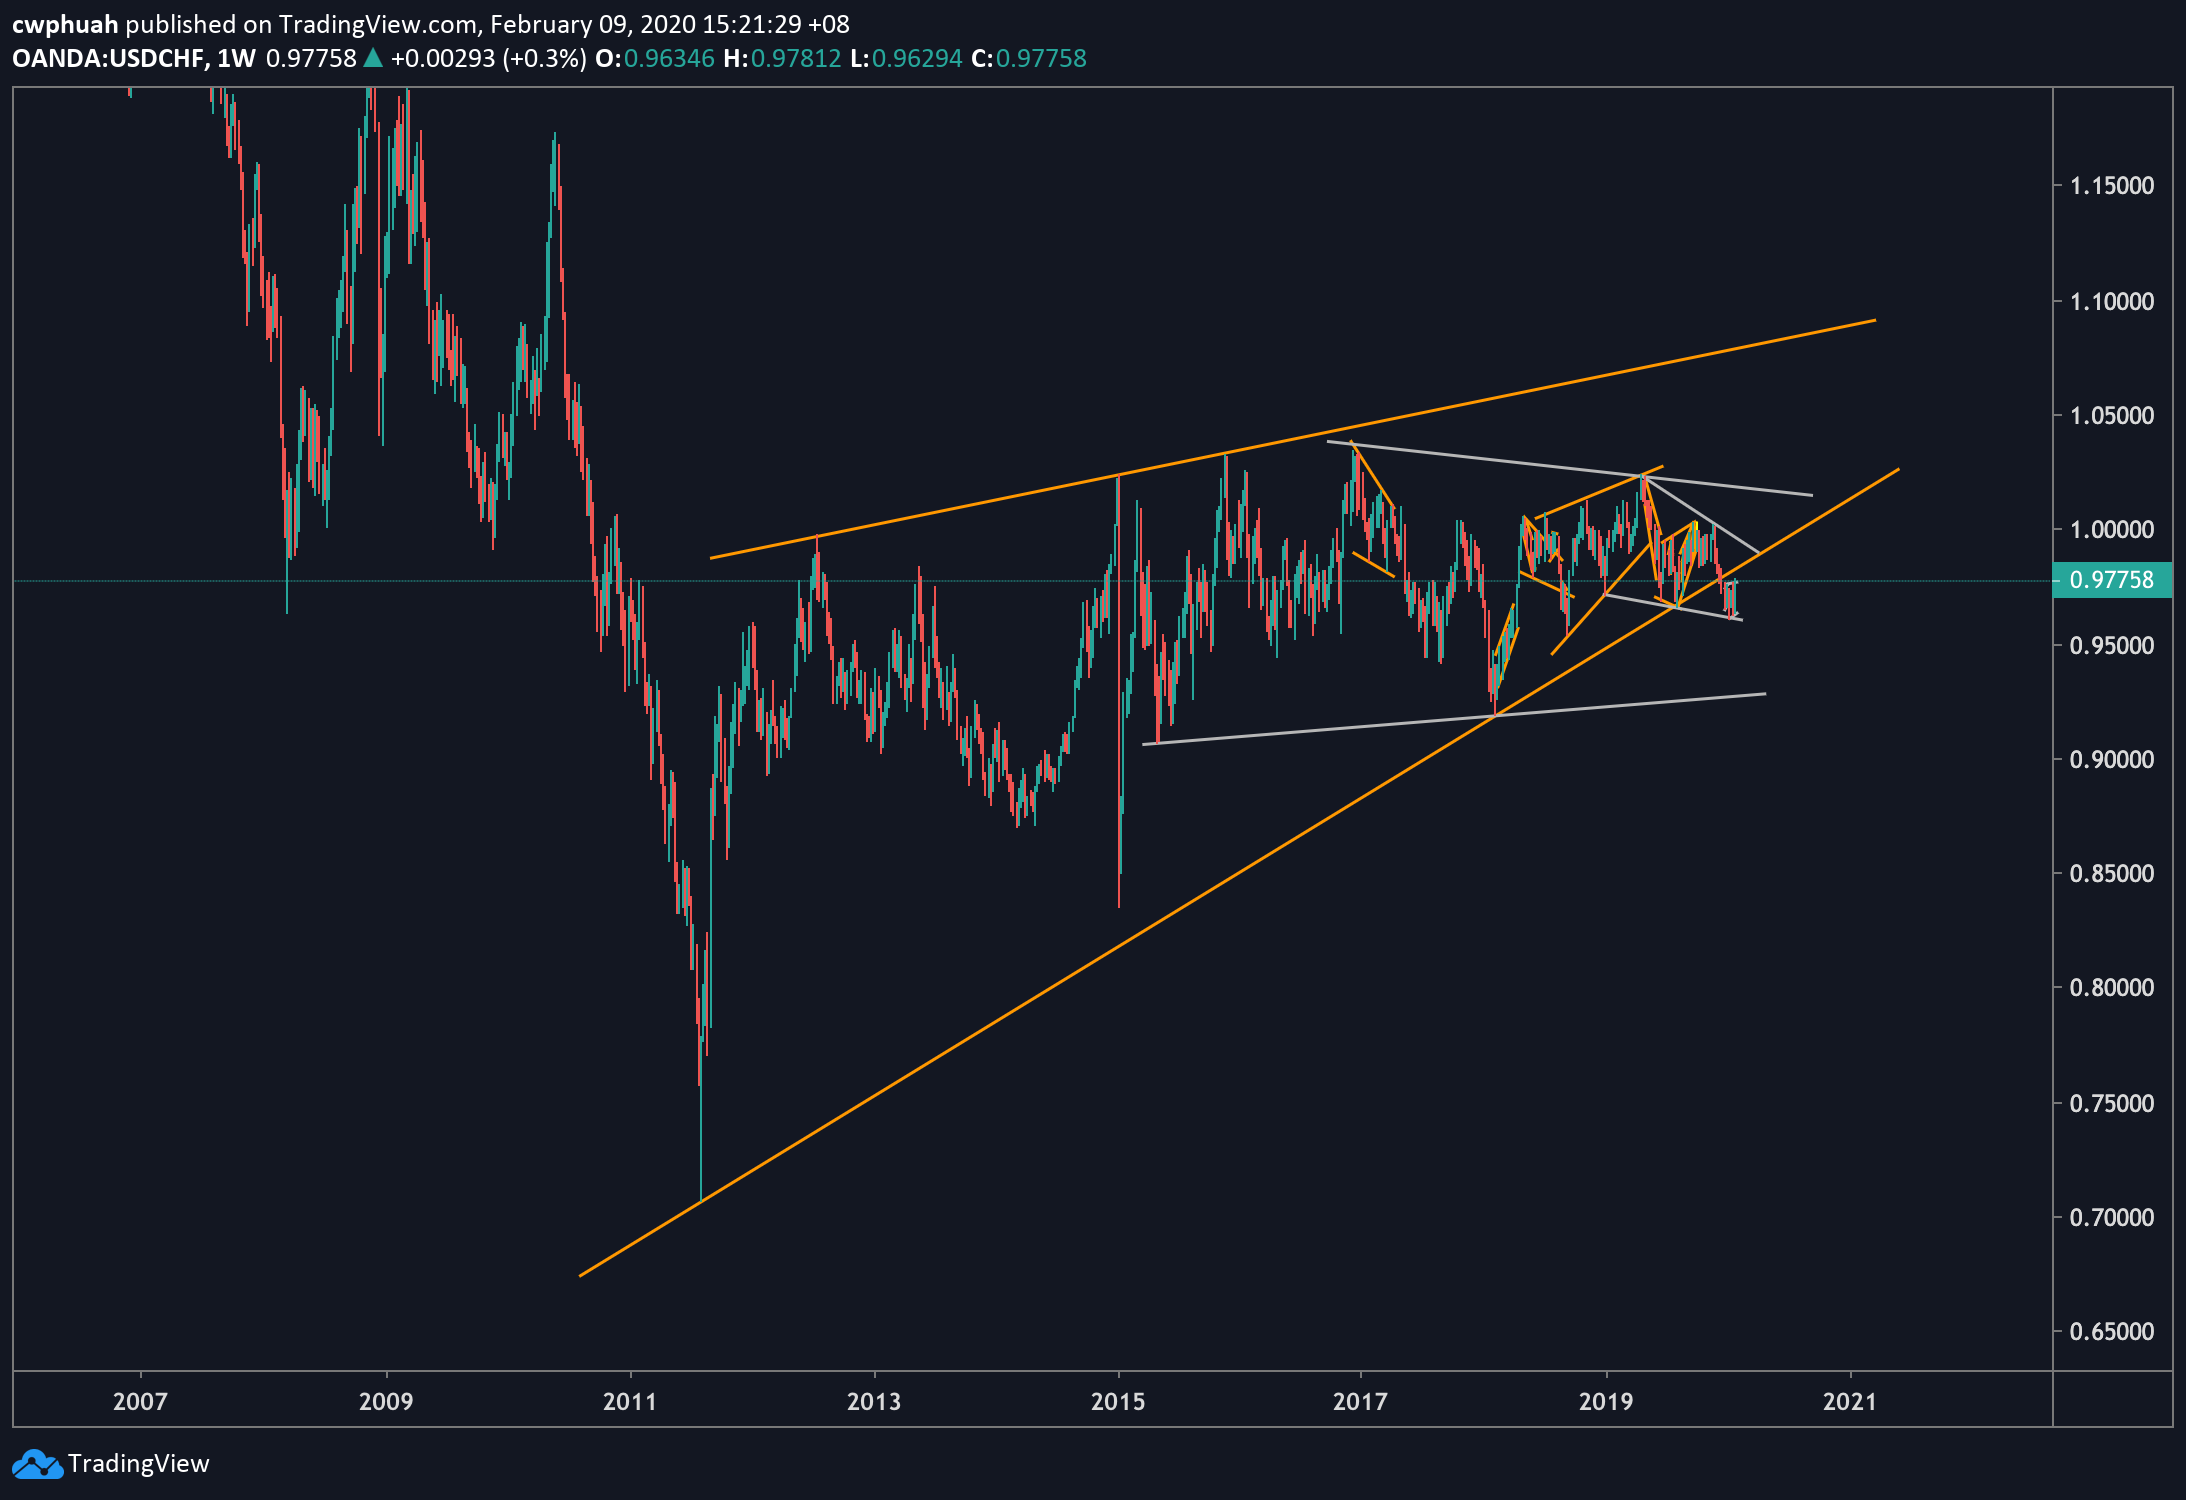
Task: Click the 2015 time axis label
Action: tap(1118, 1401)
